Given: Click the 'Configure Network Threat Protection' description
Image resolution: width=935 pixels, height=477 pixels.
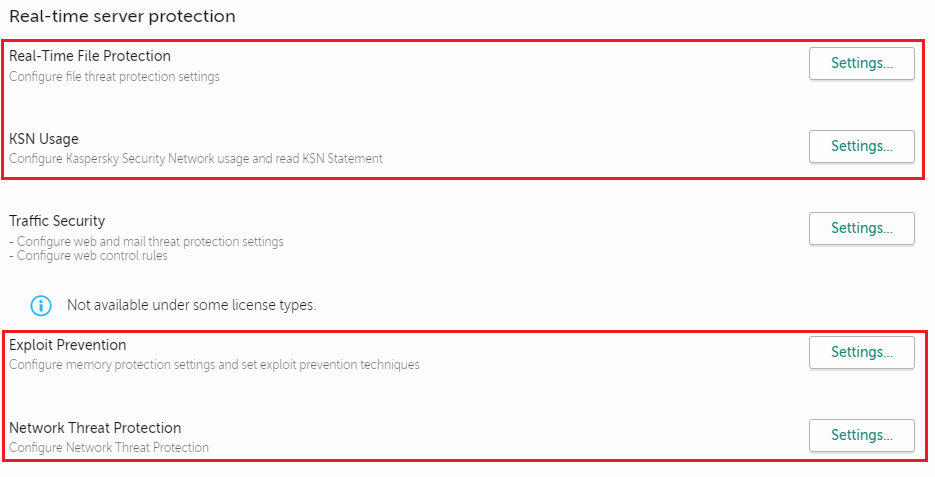Looking at the screenshot, I should click(109, 448).
